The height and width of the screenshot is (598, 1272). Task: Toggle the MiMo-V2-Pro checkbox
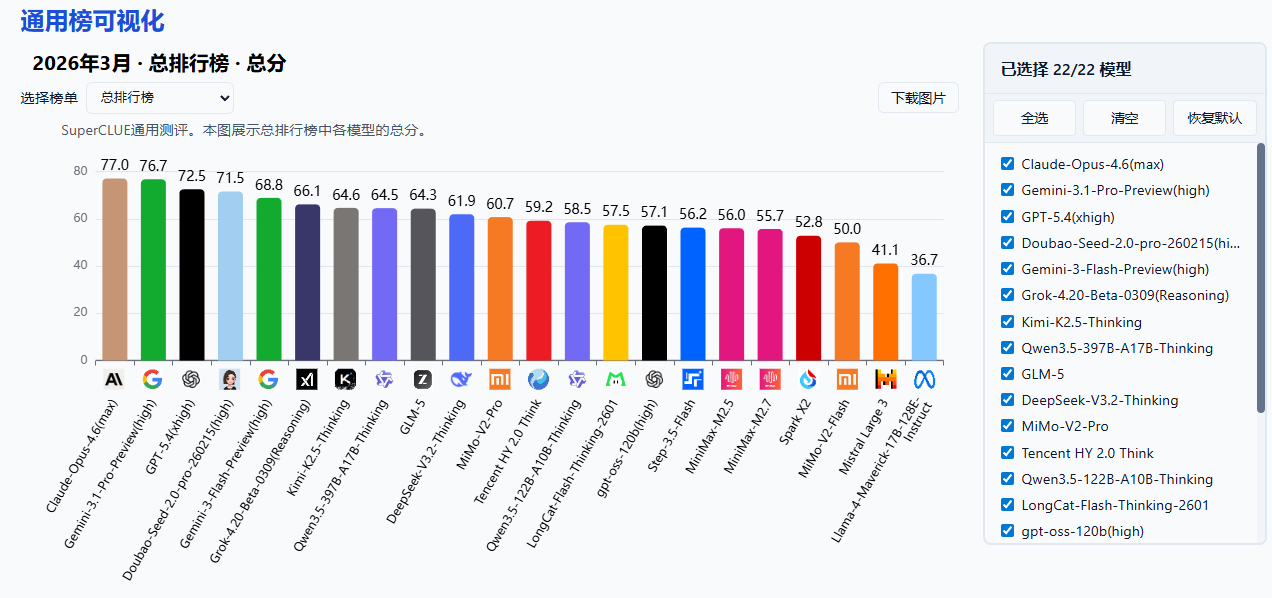[1008, 426]
